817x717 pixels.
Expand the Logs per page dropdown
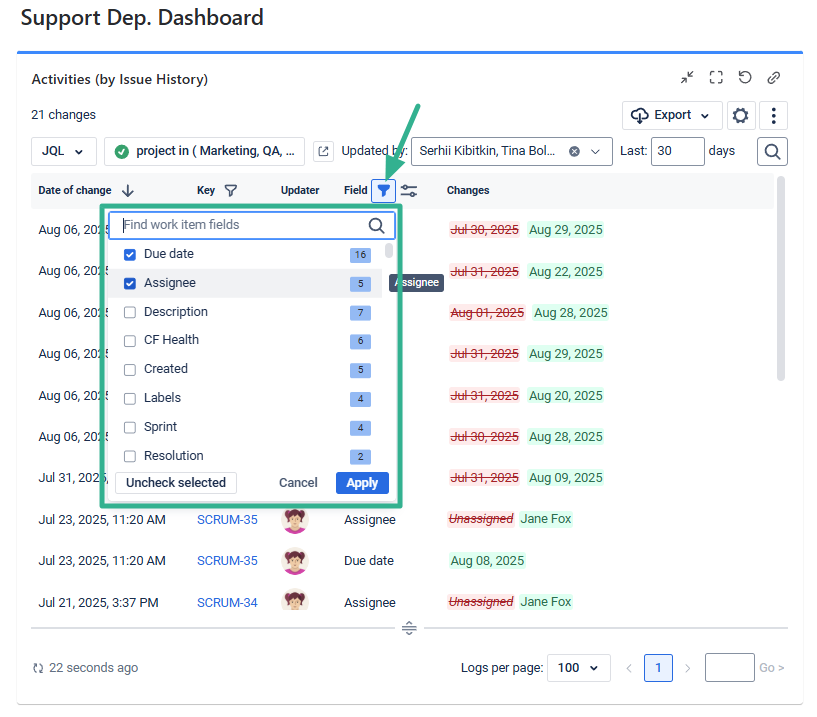point(579,668)
